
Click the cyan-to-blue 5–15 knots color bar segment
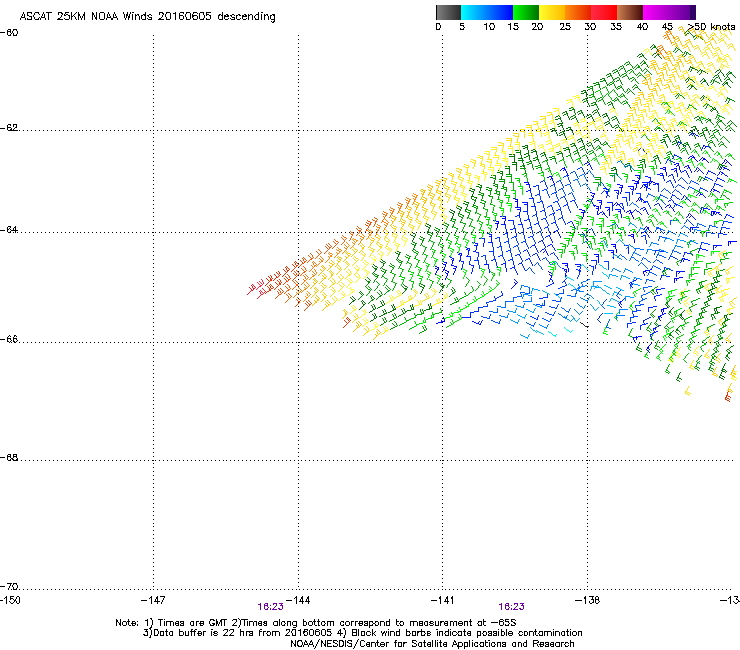click(x=487, y=12)
